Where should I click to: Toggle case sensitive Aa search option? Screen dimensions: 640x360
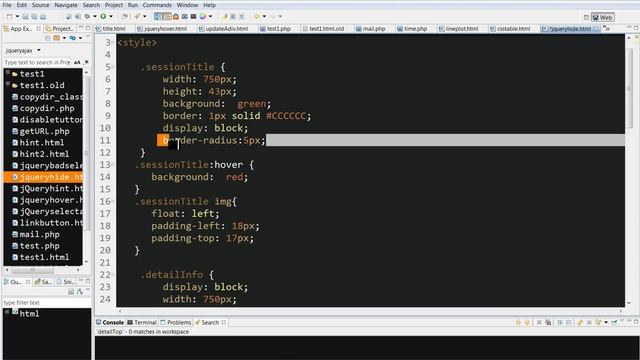click(x=77, y=62)
